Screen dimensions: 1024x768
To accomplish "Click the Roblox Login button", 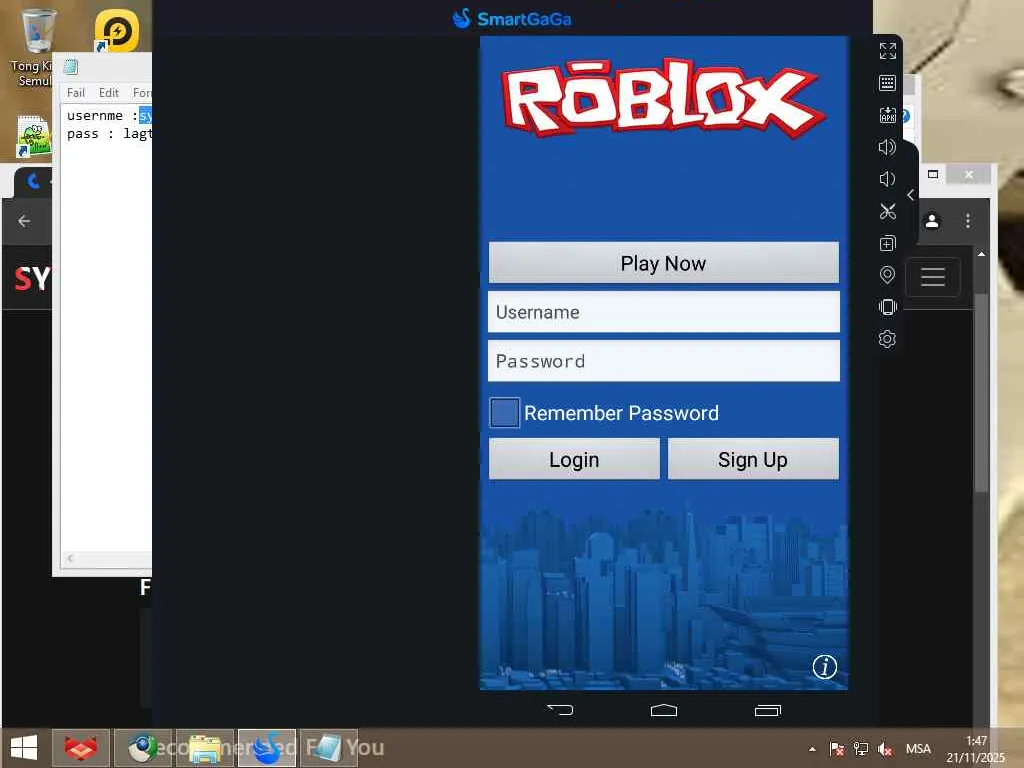I will (574, 459).
